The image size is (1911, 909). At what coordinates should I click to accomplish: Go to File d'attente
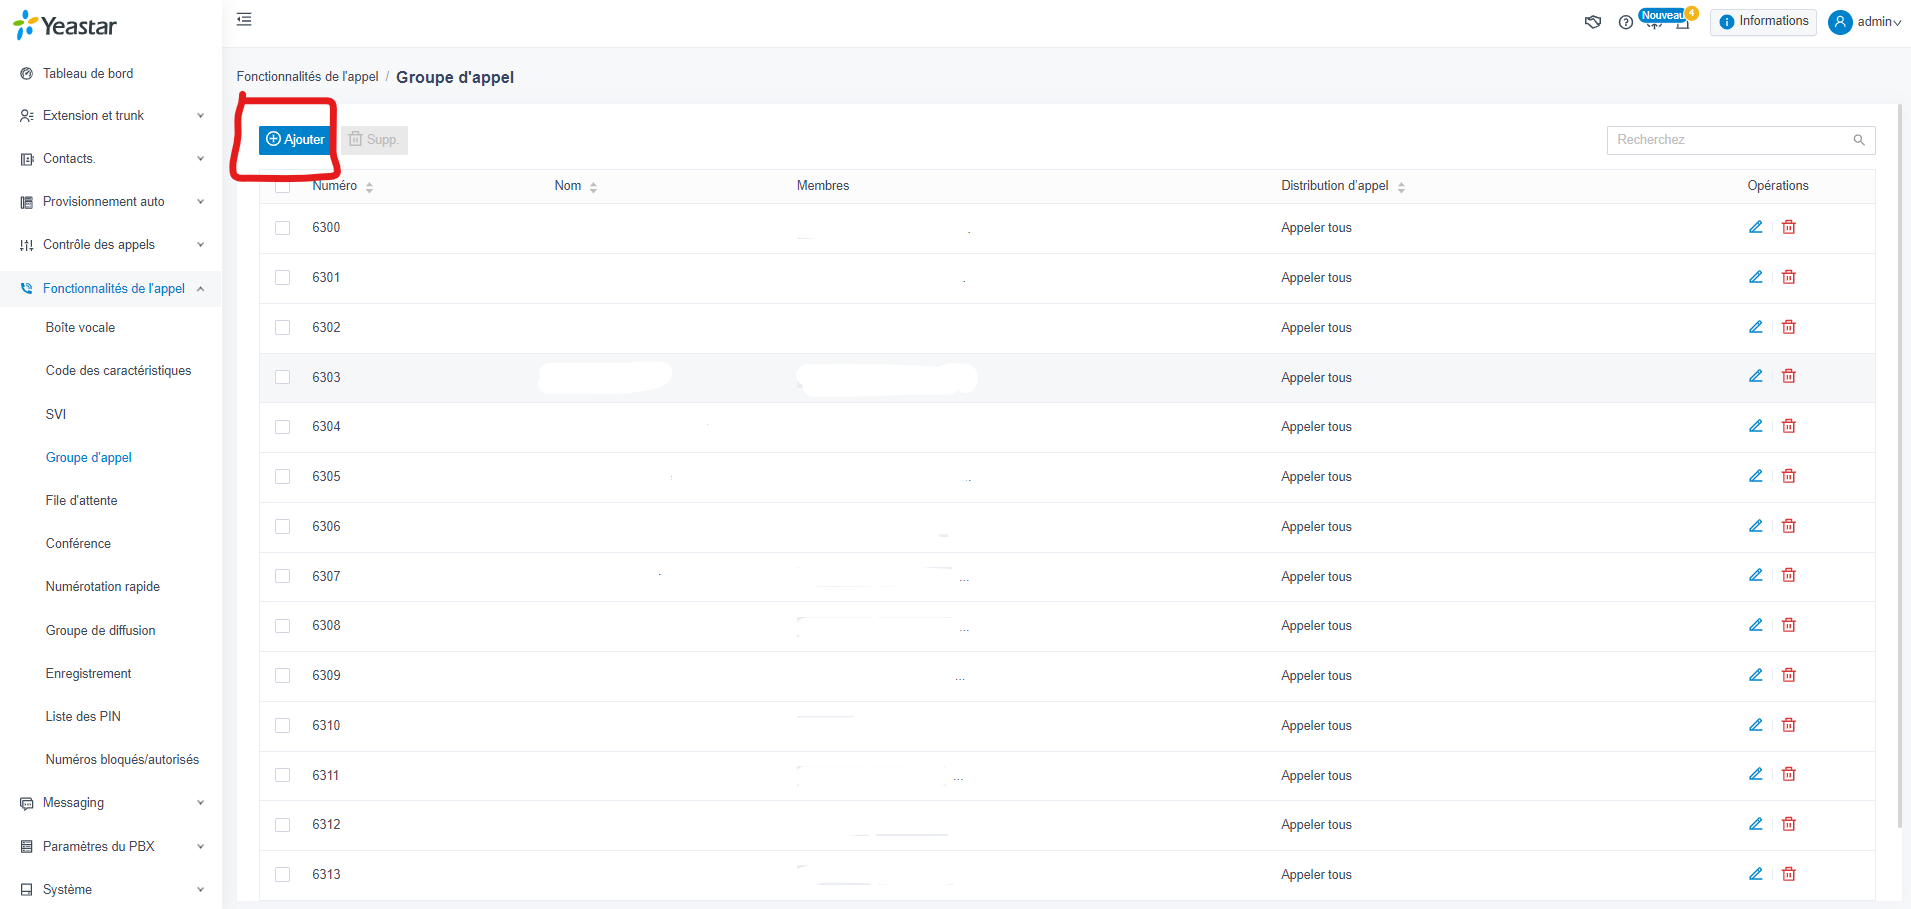click(81, 501)
